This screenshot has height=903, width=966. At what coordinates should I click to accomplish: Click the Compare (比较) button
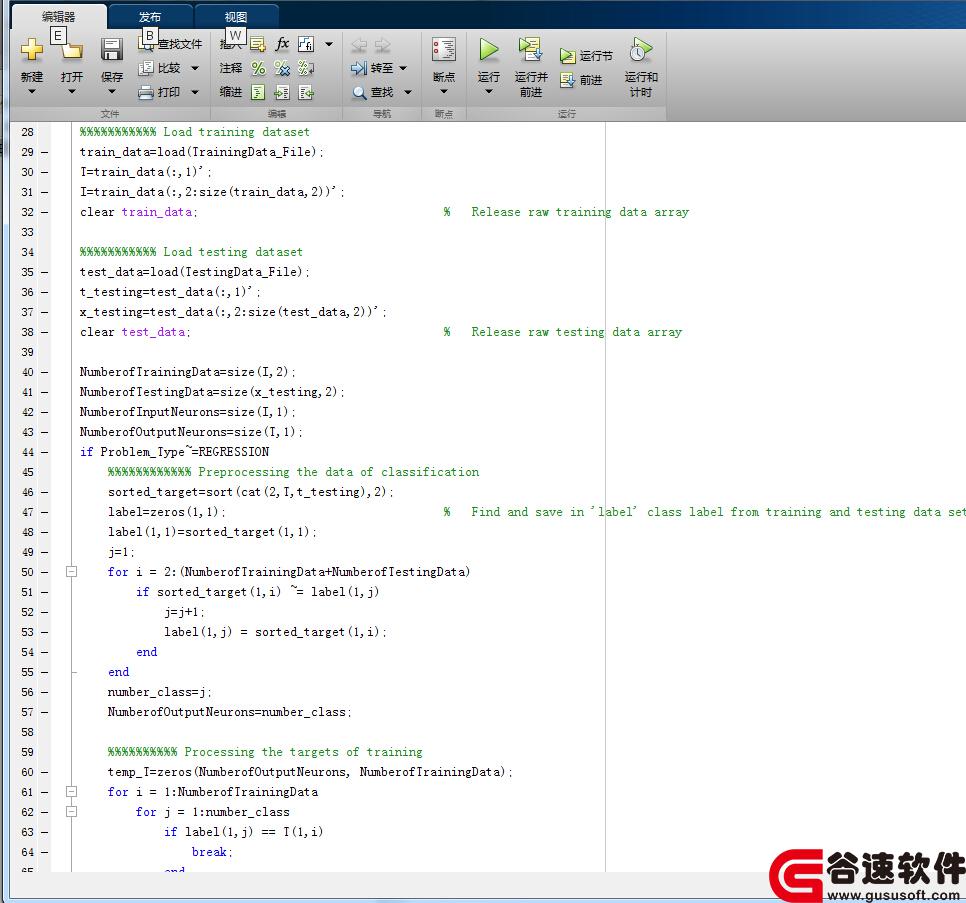[160, 68]
